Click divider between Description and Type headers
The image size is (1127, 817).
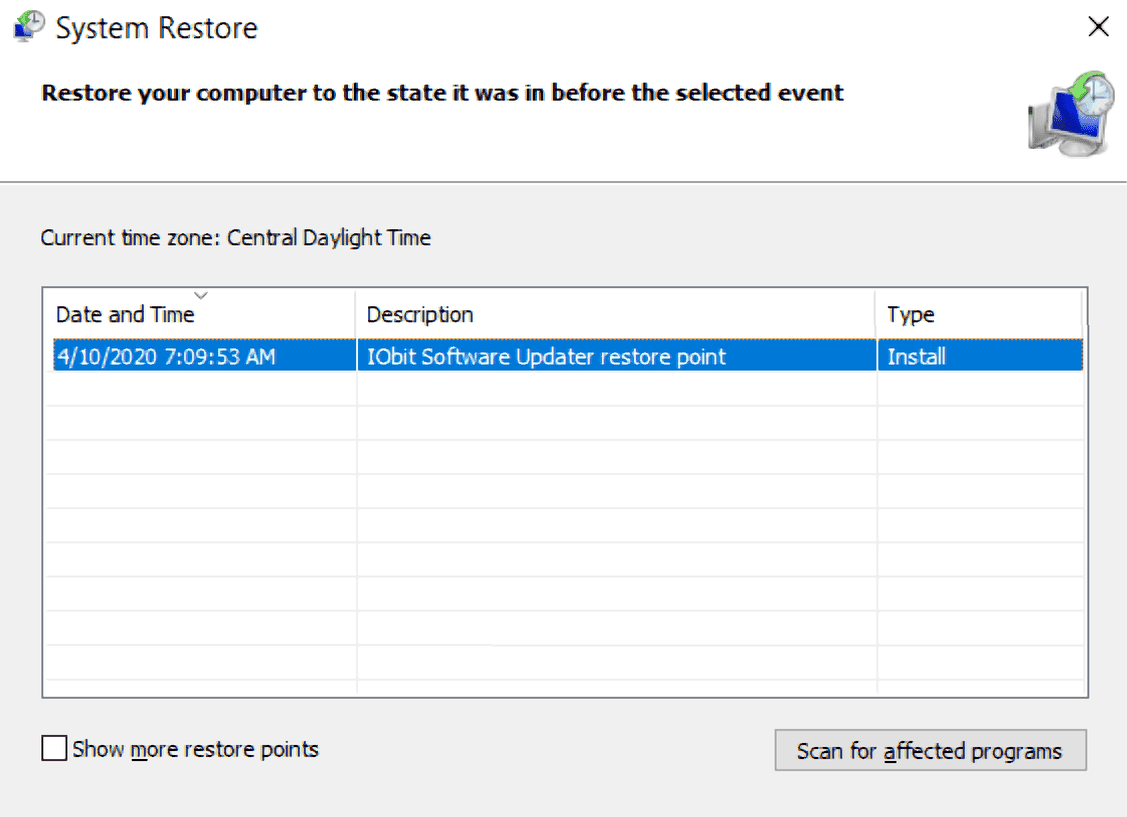click(x=876, y=314)
